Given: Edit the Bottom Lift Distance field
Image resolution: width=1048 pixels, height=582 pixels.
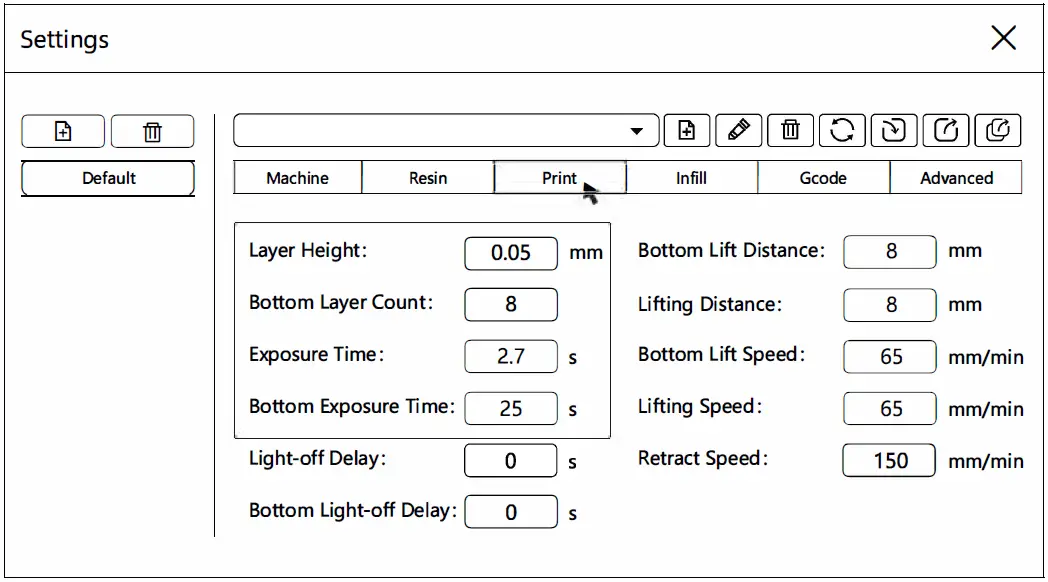Looking at the screenshot, I should click(890, 252).
